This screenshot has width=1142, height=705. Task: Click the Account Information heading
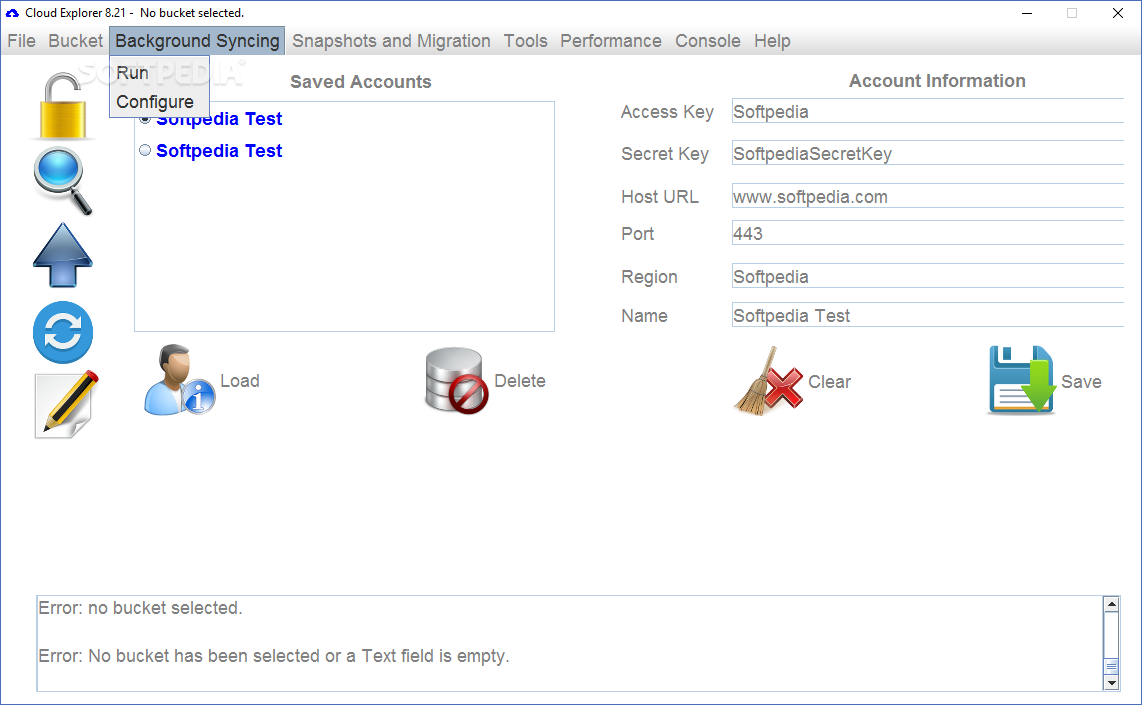pos(937,81)
